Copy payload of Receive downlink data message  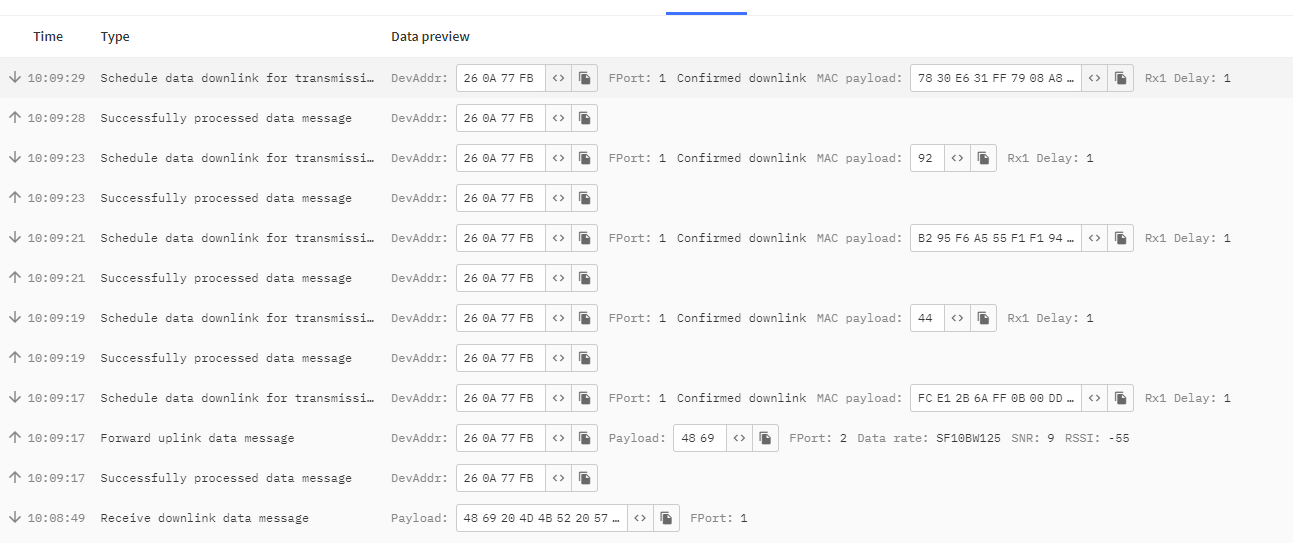coord(667,518)
